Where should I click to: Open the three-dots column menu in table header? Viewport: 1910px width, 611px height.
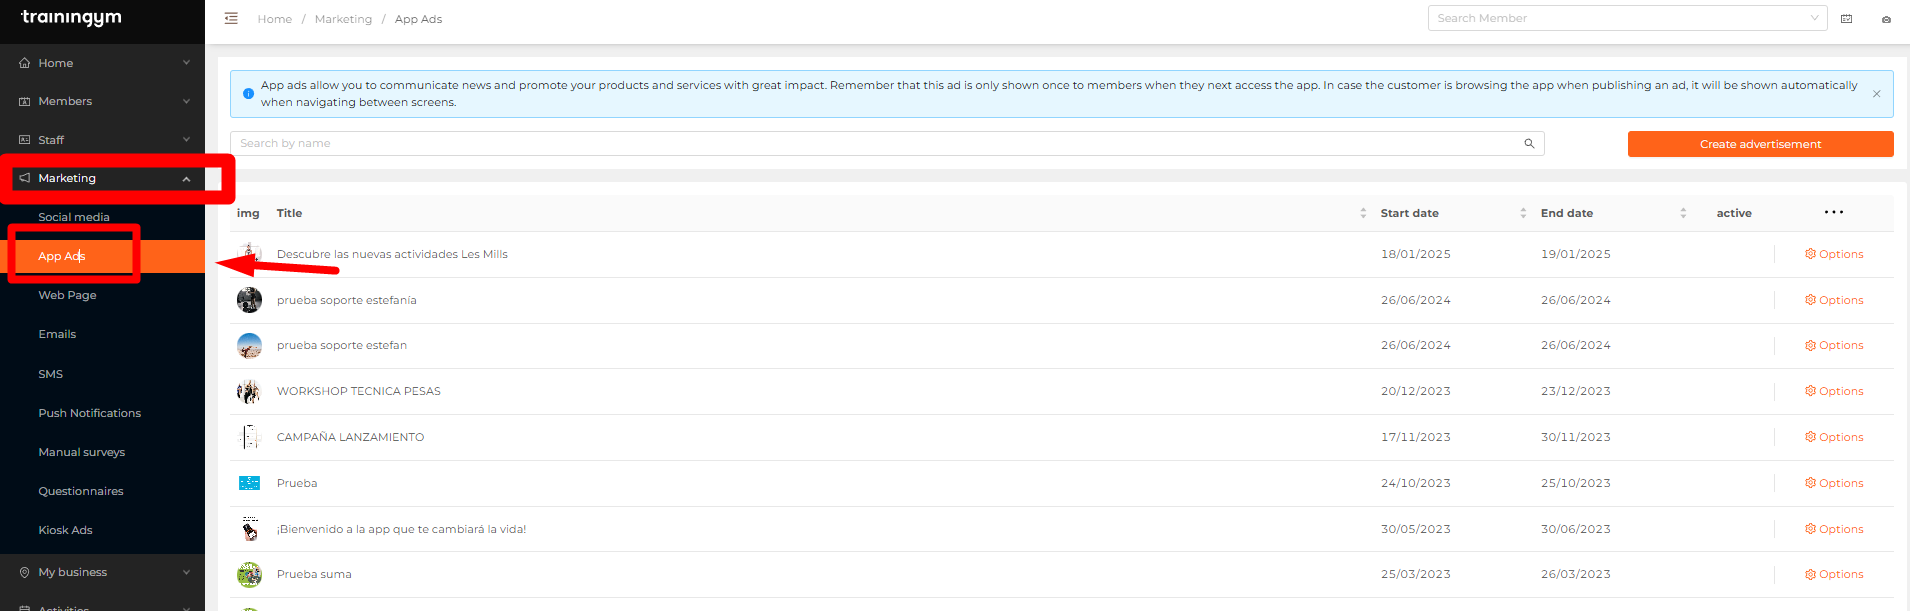1833,212
